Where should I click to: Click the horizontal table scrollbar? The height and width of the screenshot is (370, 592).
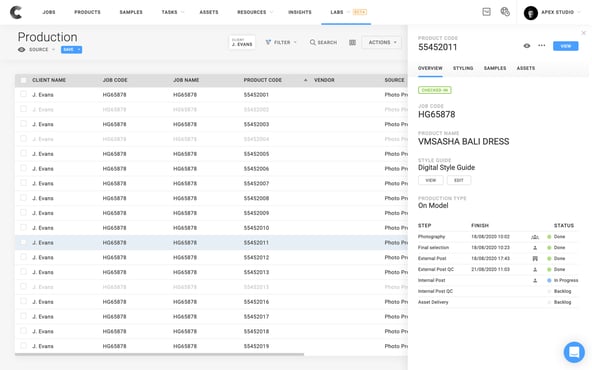pyautogui.click(x=159, y=354)
